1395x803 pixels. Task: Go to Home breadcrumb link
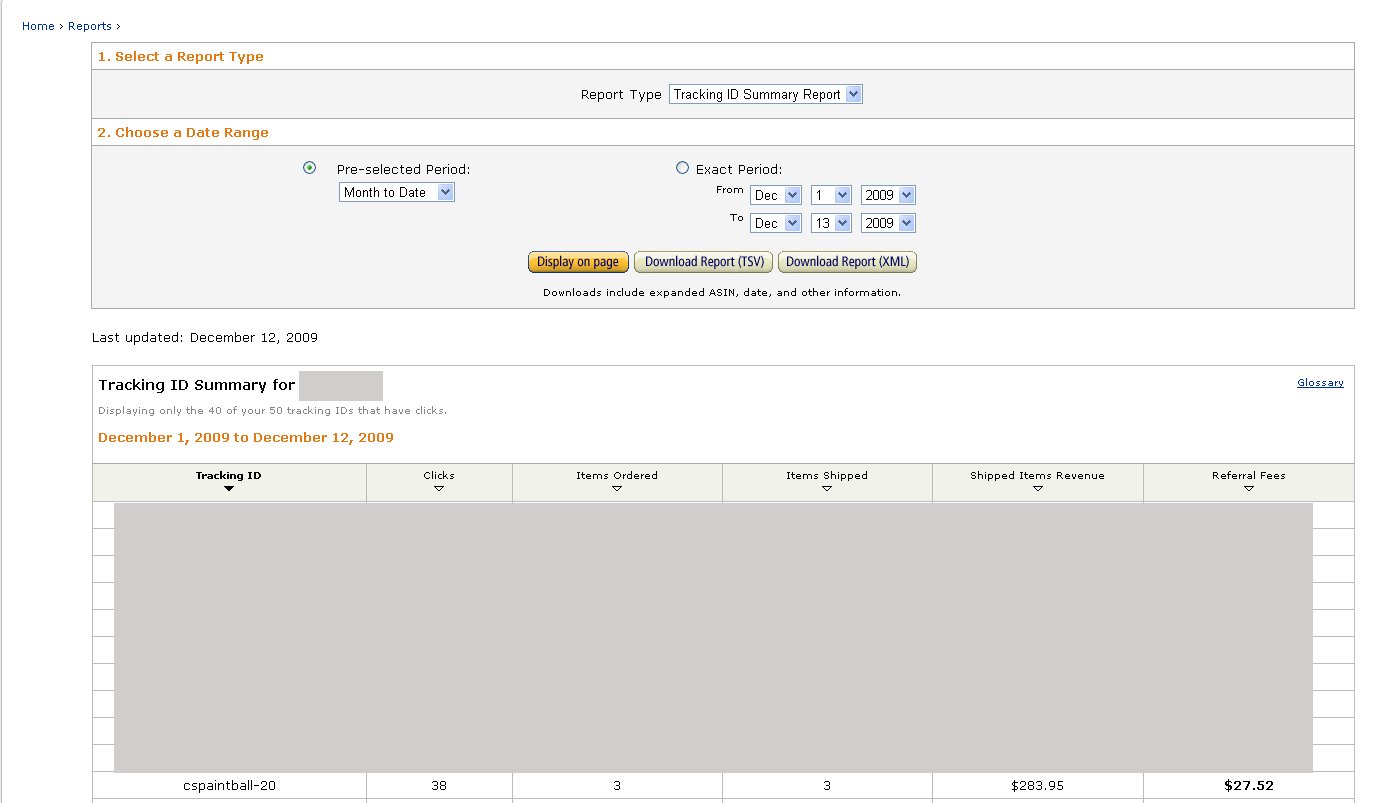click(x=38, y=26)
